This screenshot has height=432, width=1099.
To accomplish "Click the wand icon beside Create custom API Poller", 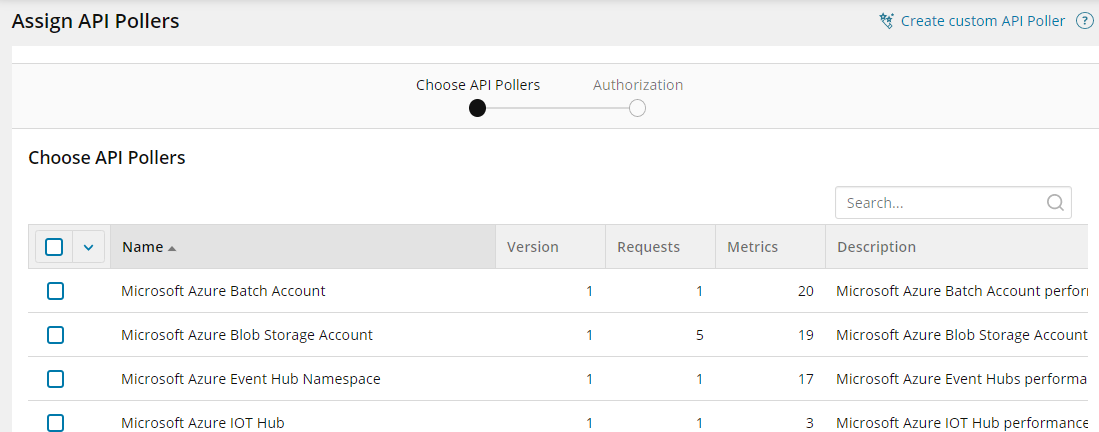I will click(x=886, y=21).
